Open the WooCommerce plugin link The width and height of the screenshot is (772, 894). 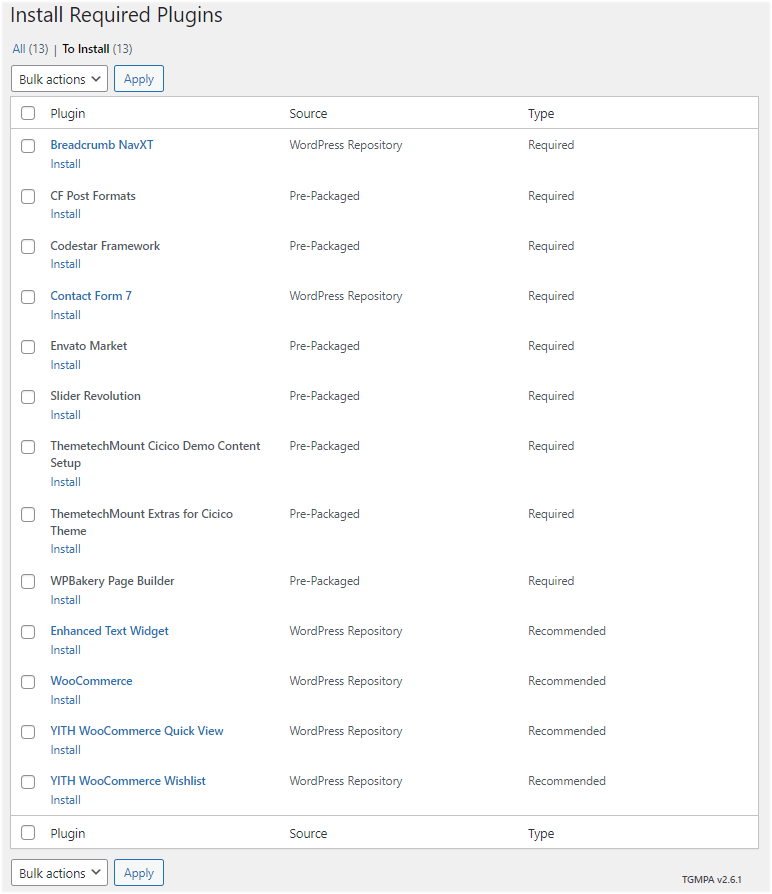[x=91, y=681]
